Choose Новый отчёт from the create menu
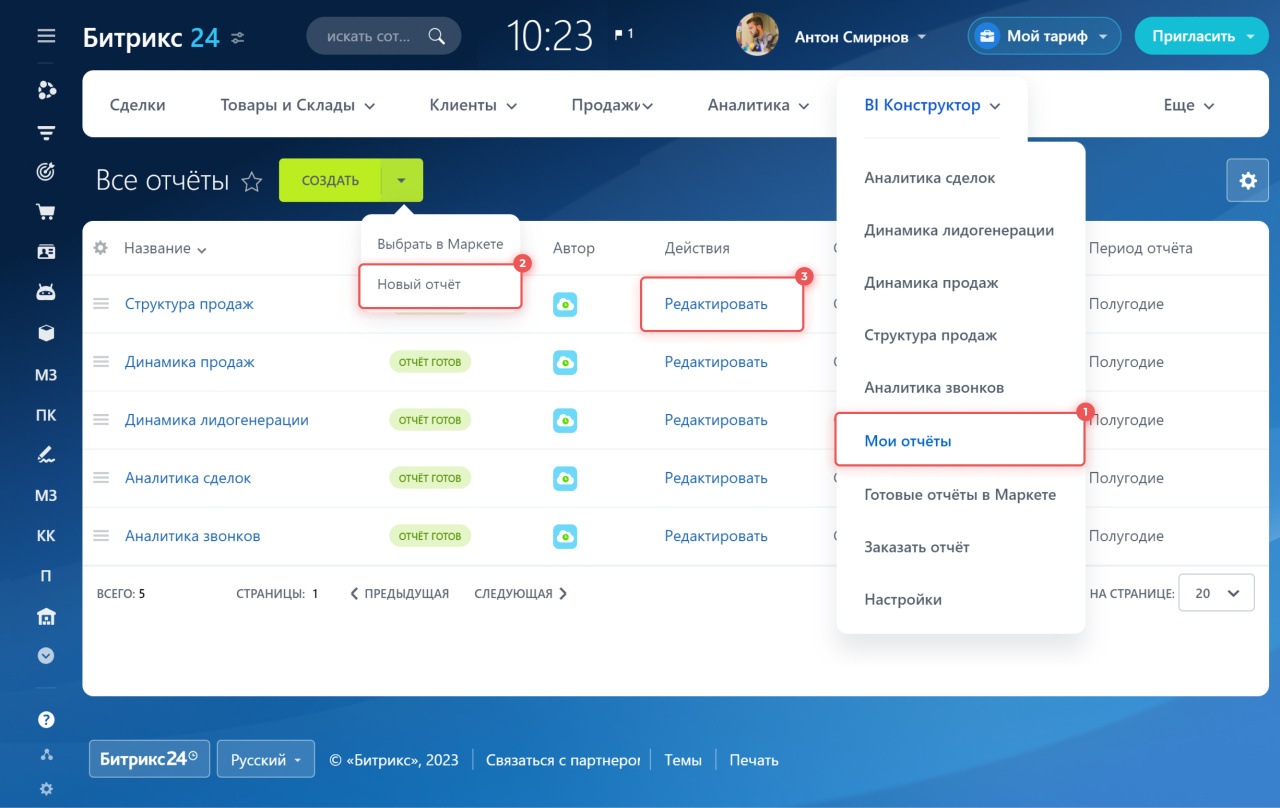 tap(419, 284)
